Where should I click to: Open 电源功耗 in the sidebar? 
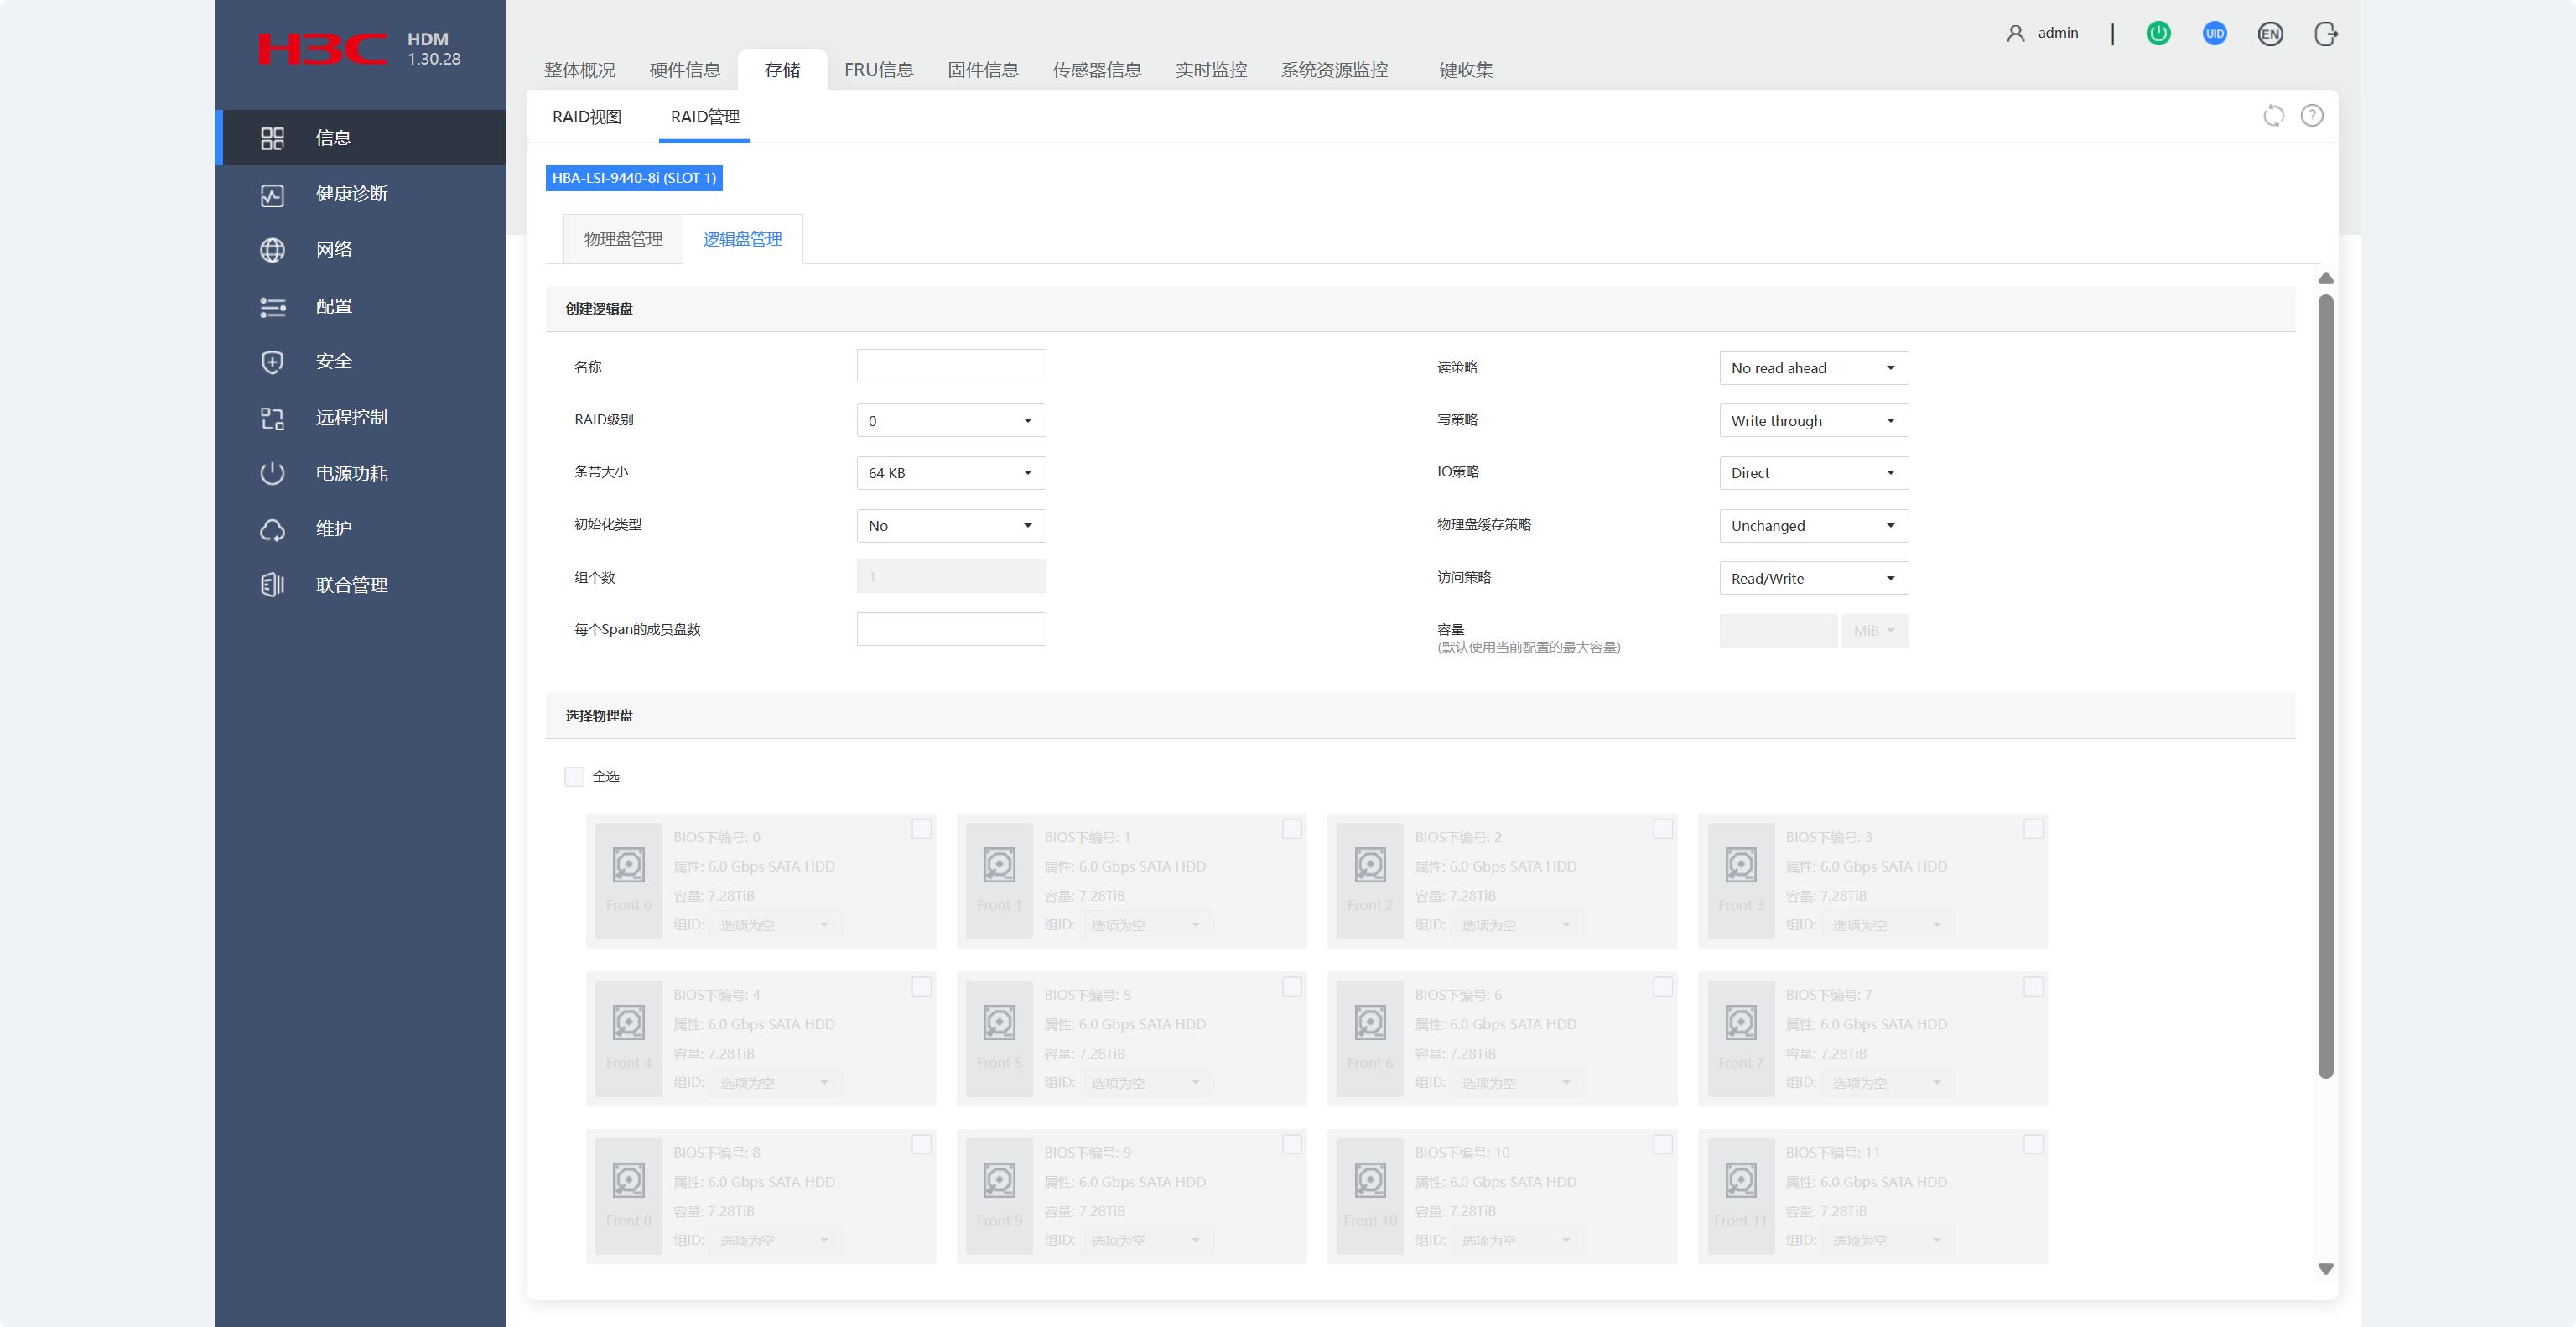[x=351, y=473]
